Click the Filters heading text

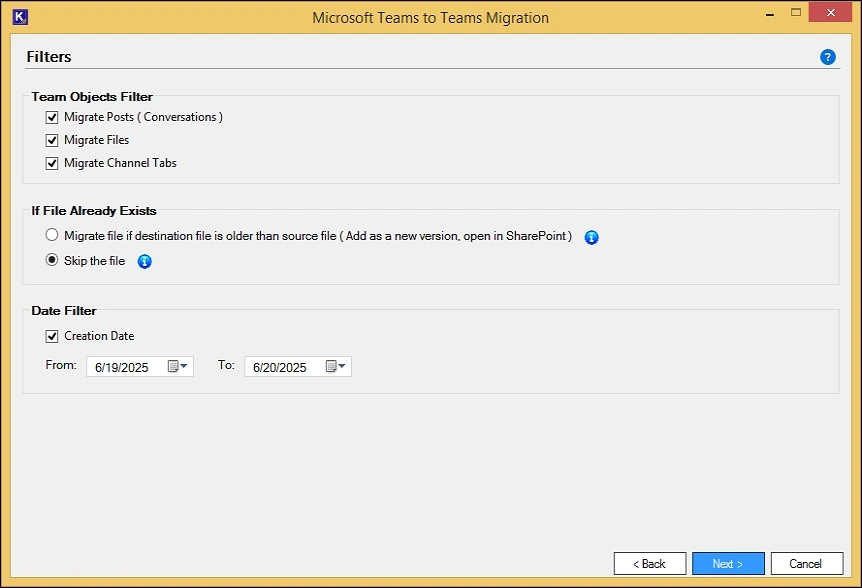point(49,57)
